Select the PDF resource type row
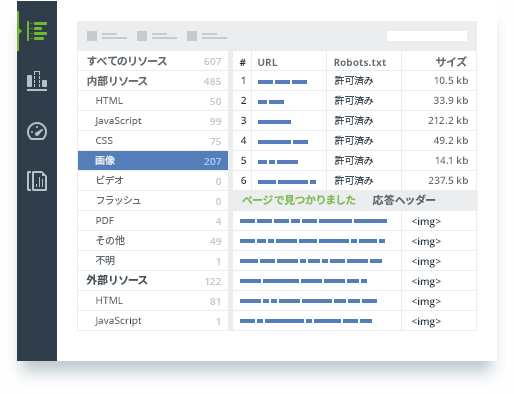Viewport: 514px width, 394px height. click(x=153, y=221)
